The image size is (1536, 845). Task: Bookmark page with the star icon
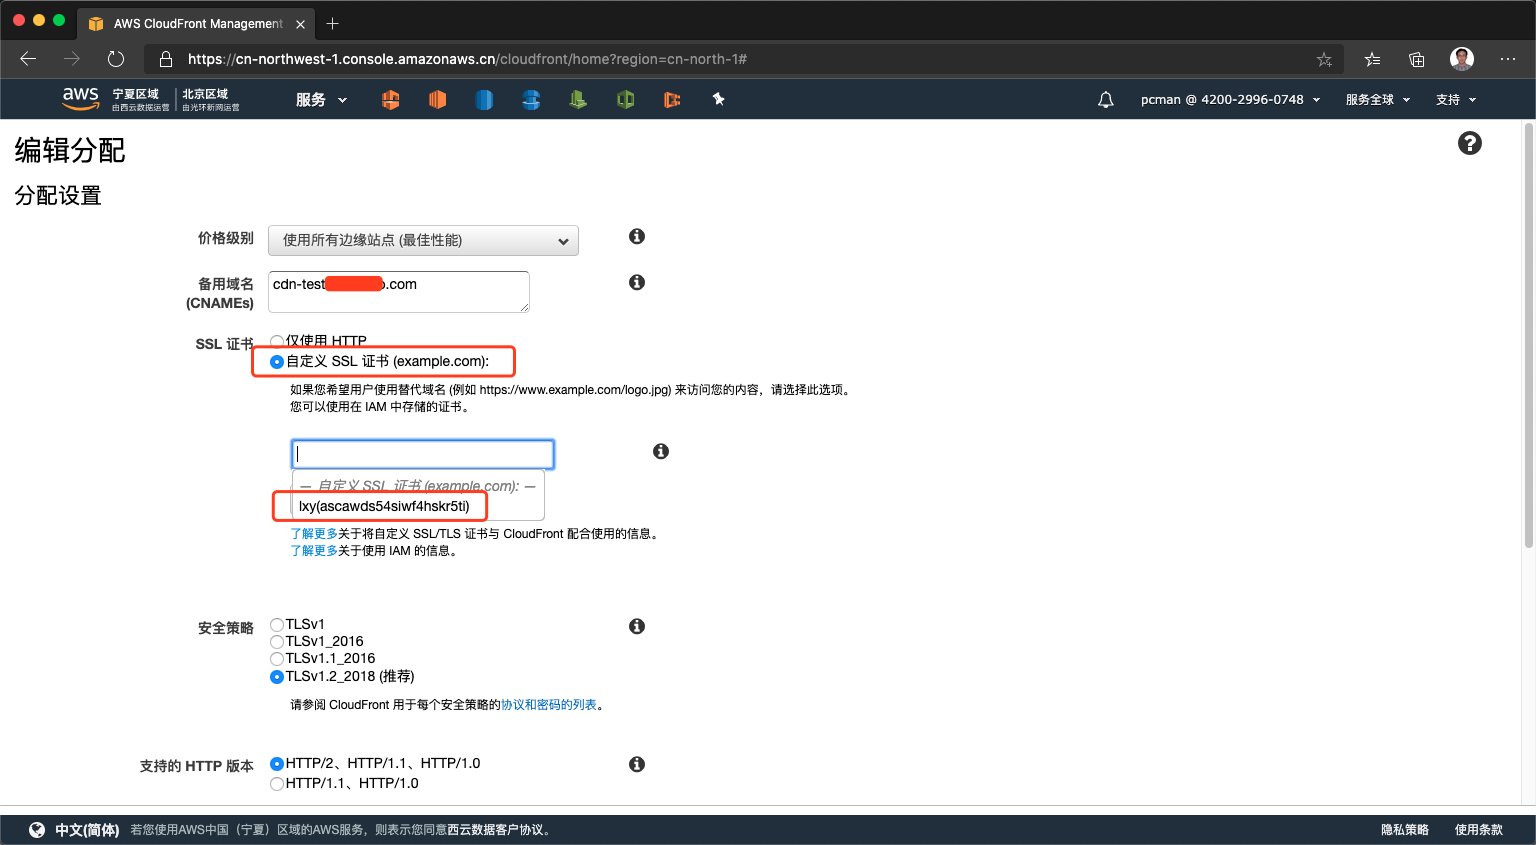[1323, 60]
